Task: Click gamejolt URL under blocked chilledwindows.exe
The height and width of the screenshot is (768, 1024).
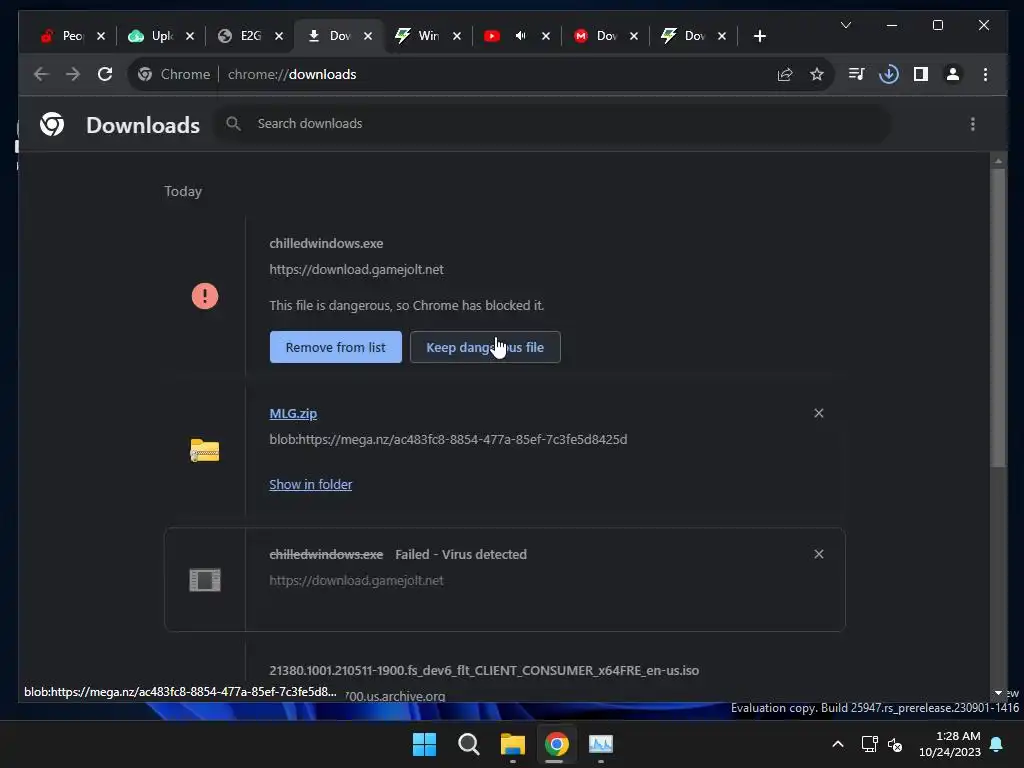Action: coord(357,270)
